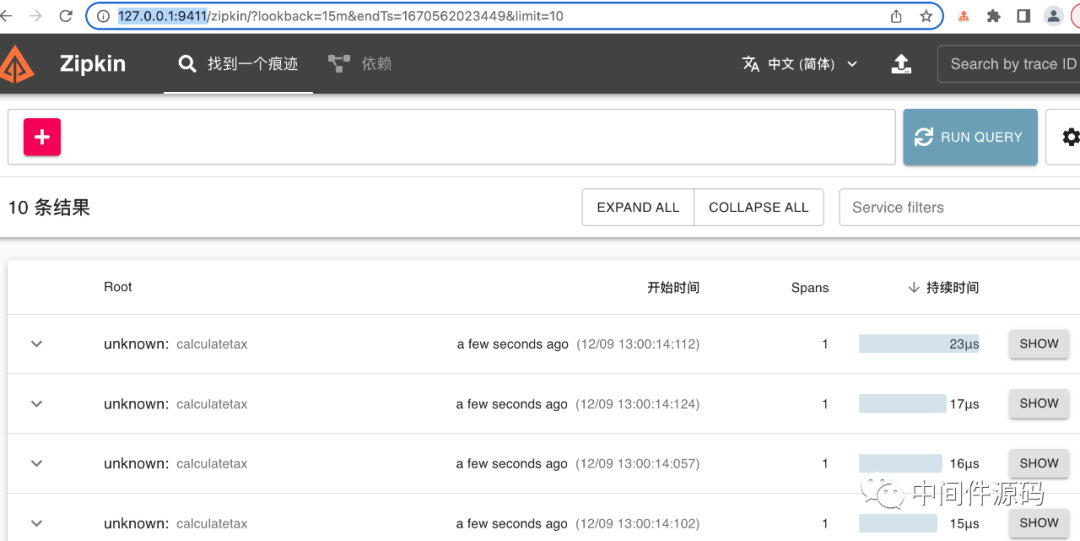Screen dimensions: 1080x541
Task: Open the 中文 (简体) language dropdown
Action: 800,64
